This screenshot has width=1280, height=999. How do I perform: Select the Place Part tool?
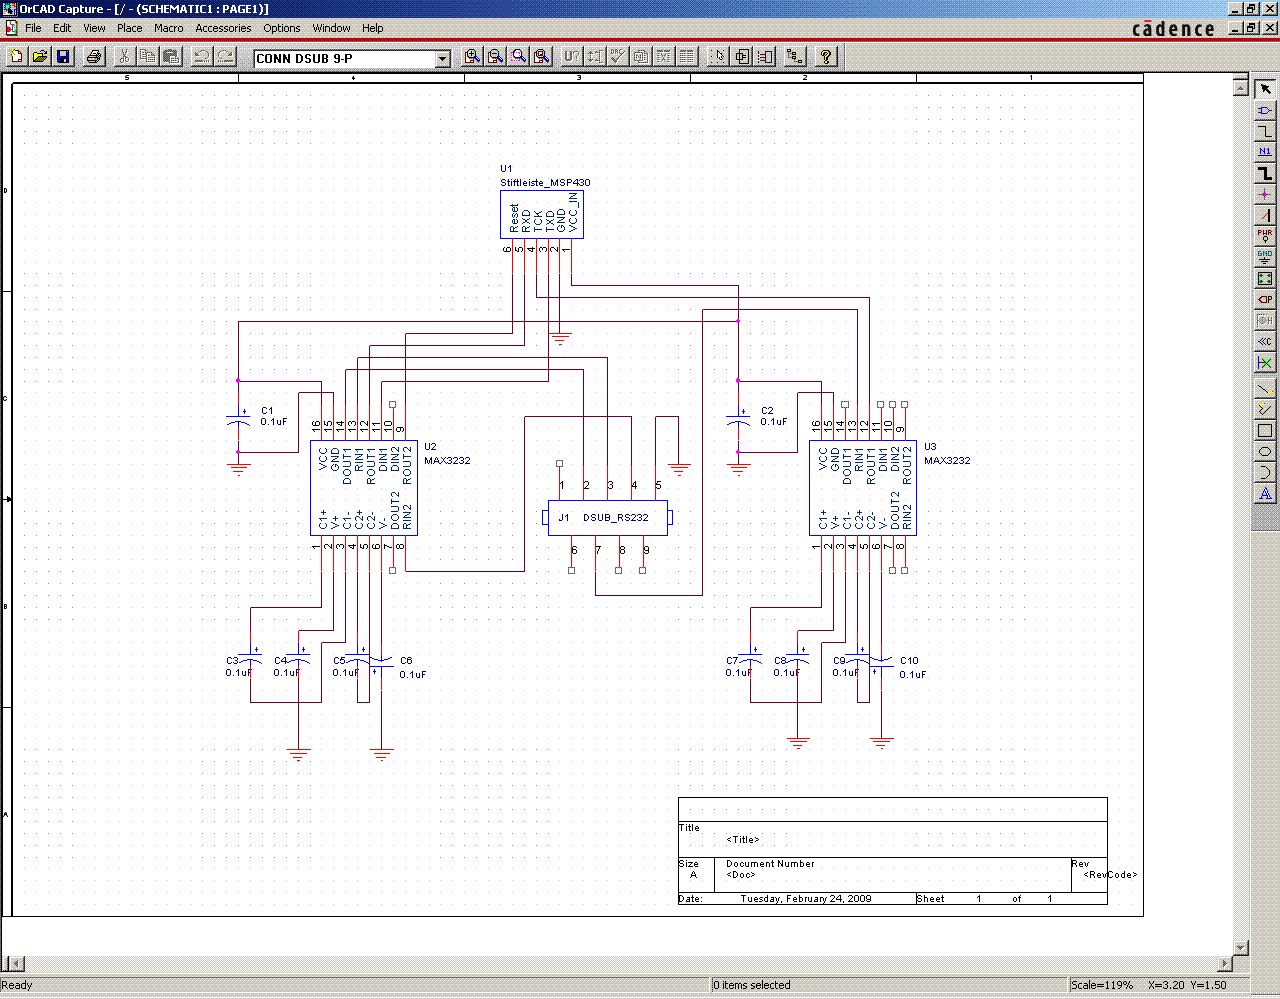[x=1265, y=110]
